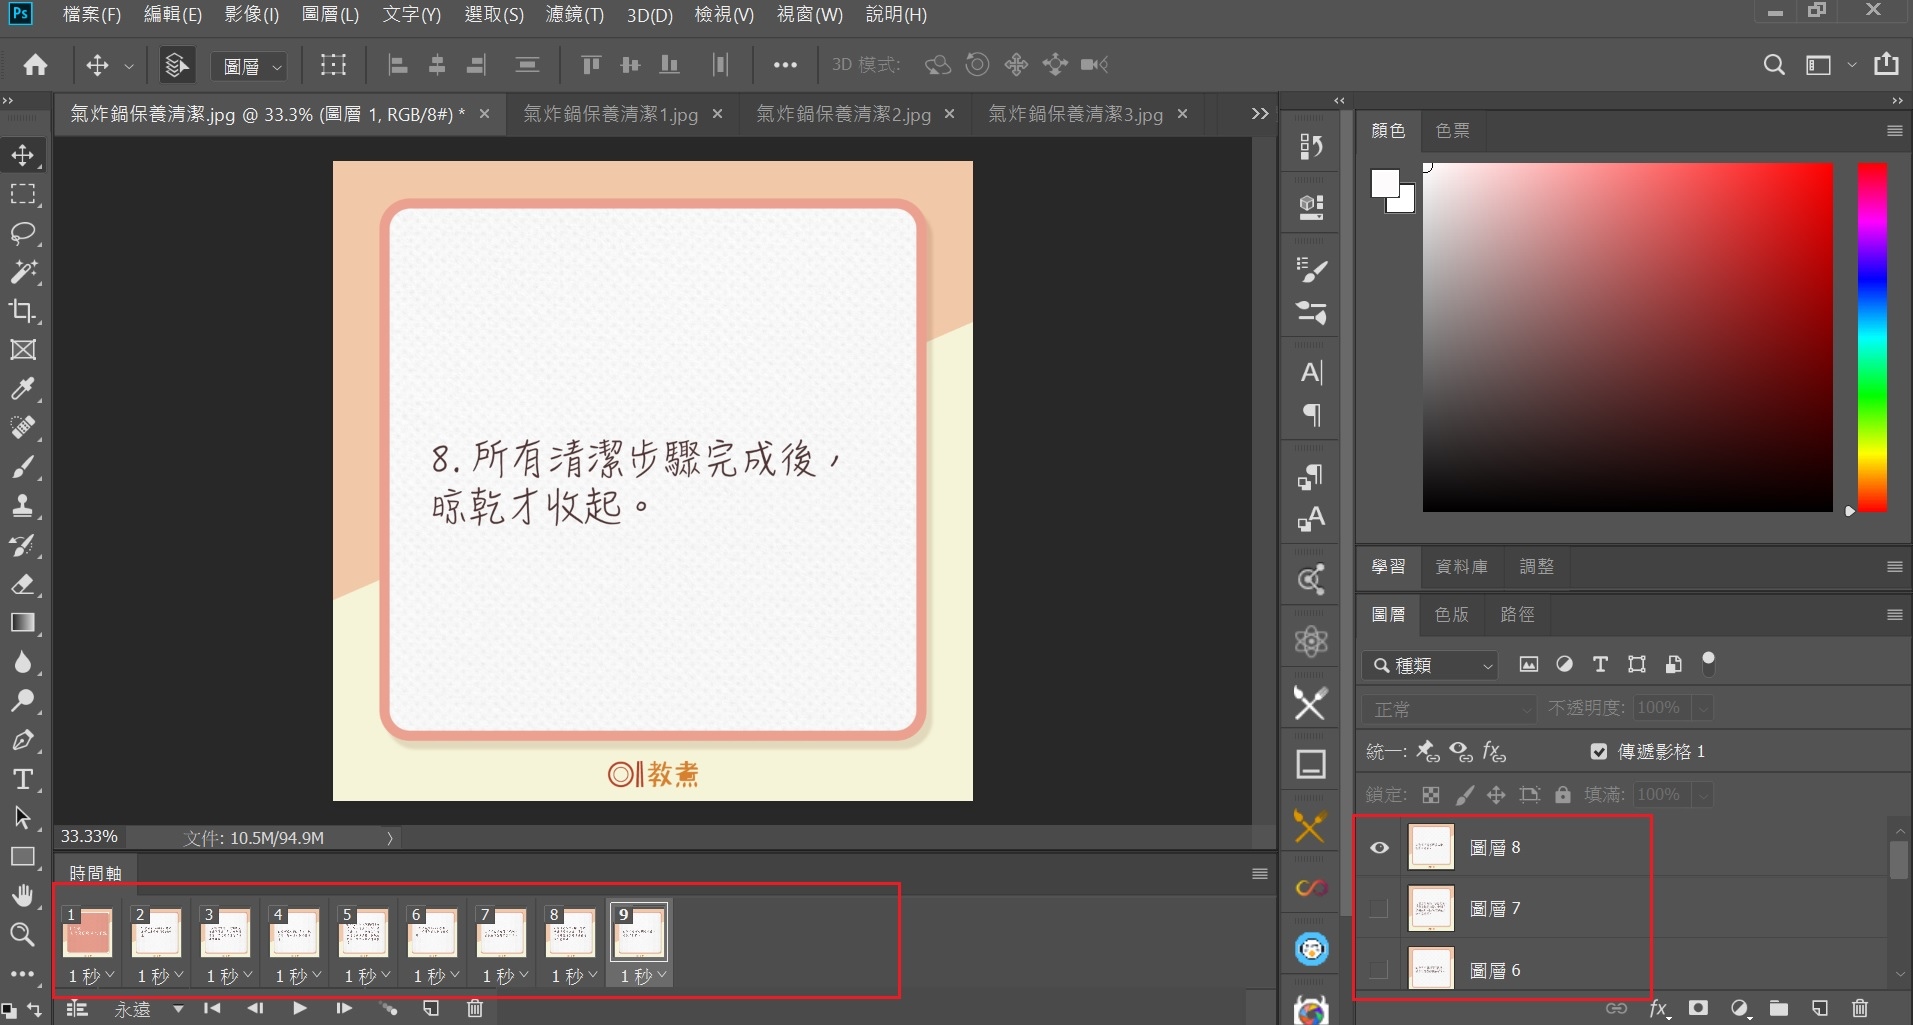This screenshot has width=1913, height=1025.
Task: Delete the selected frame with trash button
Action: 475,1008
